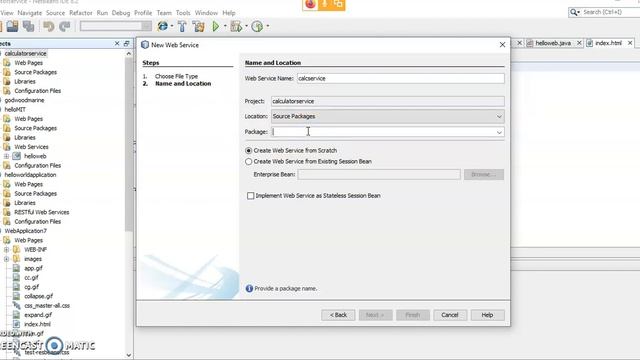This screenshot has width=640, height=360.
Task: Click the Undo toolbar icon
Action: [x=49, y=27]
